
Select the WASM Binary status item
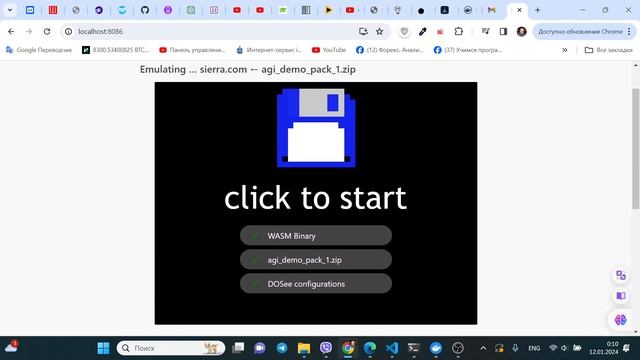click(x=316, y=236)
